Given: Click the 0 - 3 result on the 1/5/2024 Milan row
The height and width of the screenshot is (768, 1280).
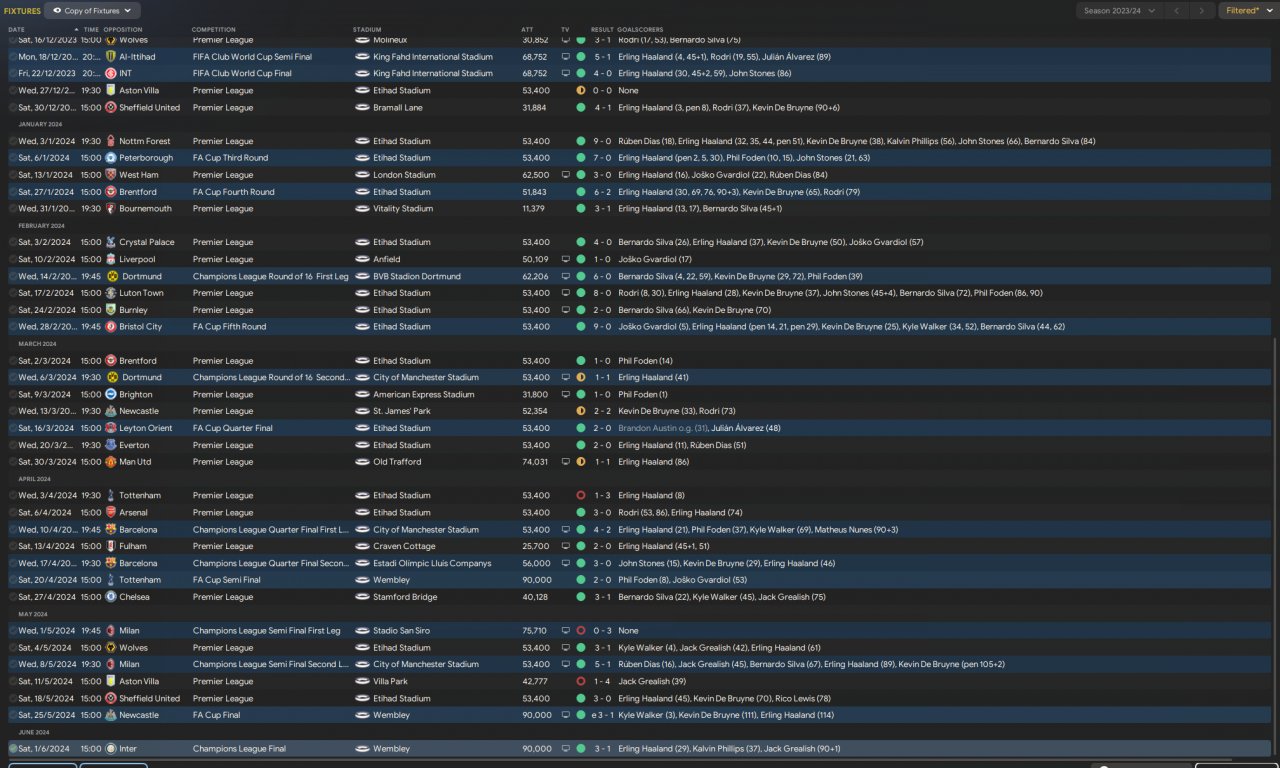Looking at the screenshot, I should click(602, 631).
